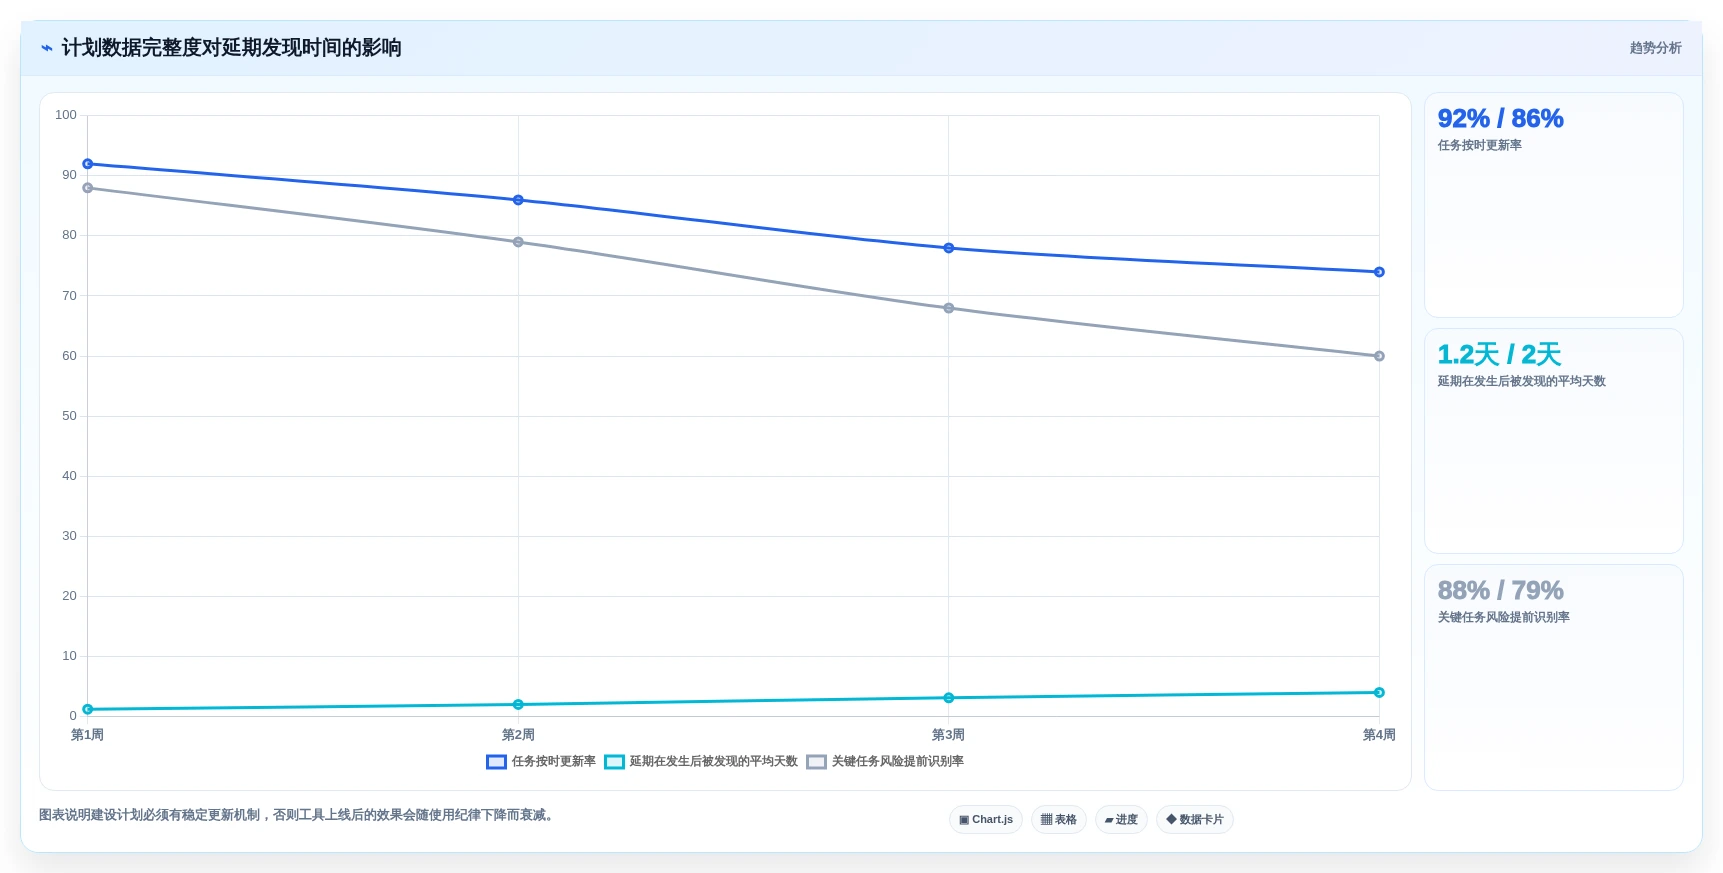Click the cyan data point at 第3周

coord(949,698)
